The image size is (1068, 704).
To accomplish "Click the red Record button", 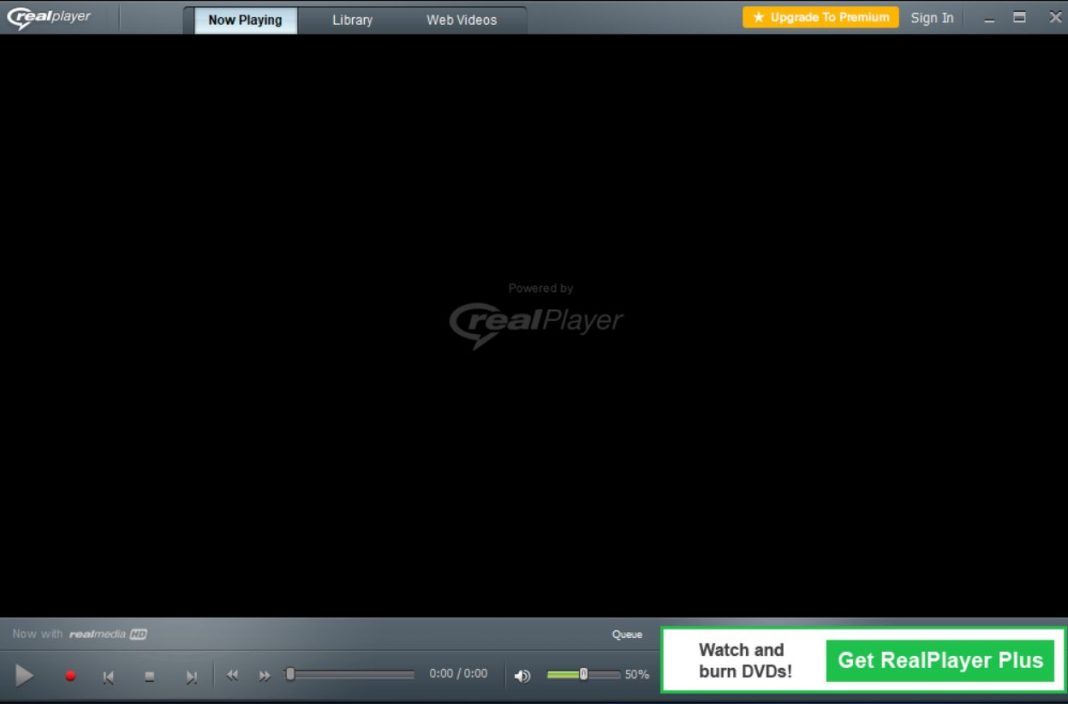I will tap(70, 676).
